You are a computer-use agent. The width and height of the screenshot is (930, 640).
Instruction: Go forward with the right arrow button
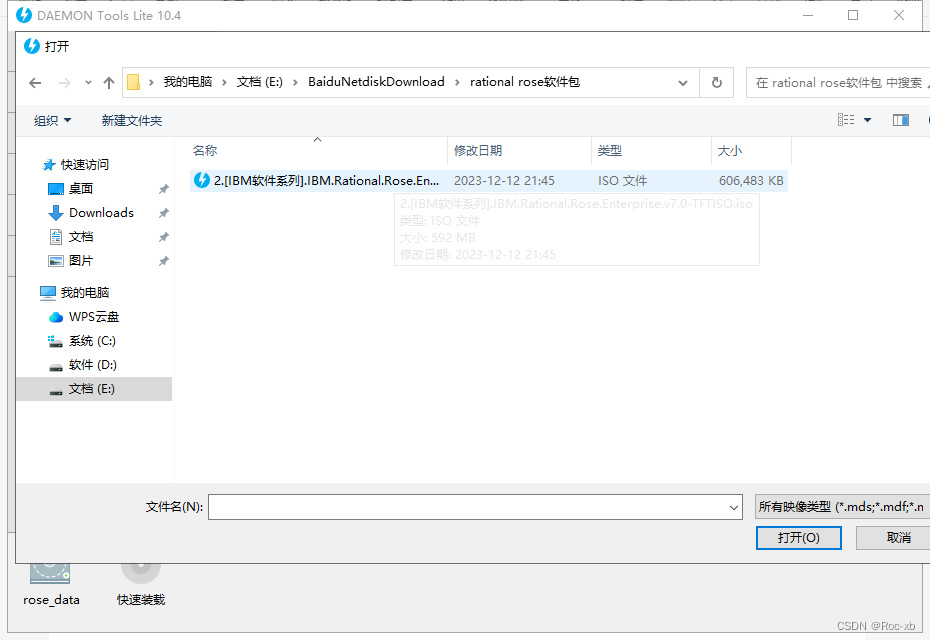tap(64, 83)
